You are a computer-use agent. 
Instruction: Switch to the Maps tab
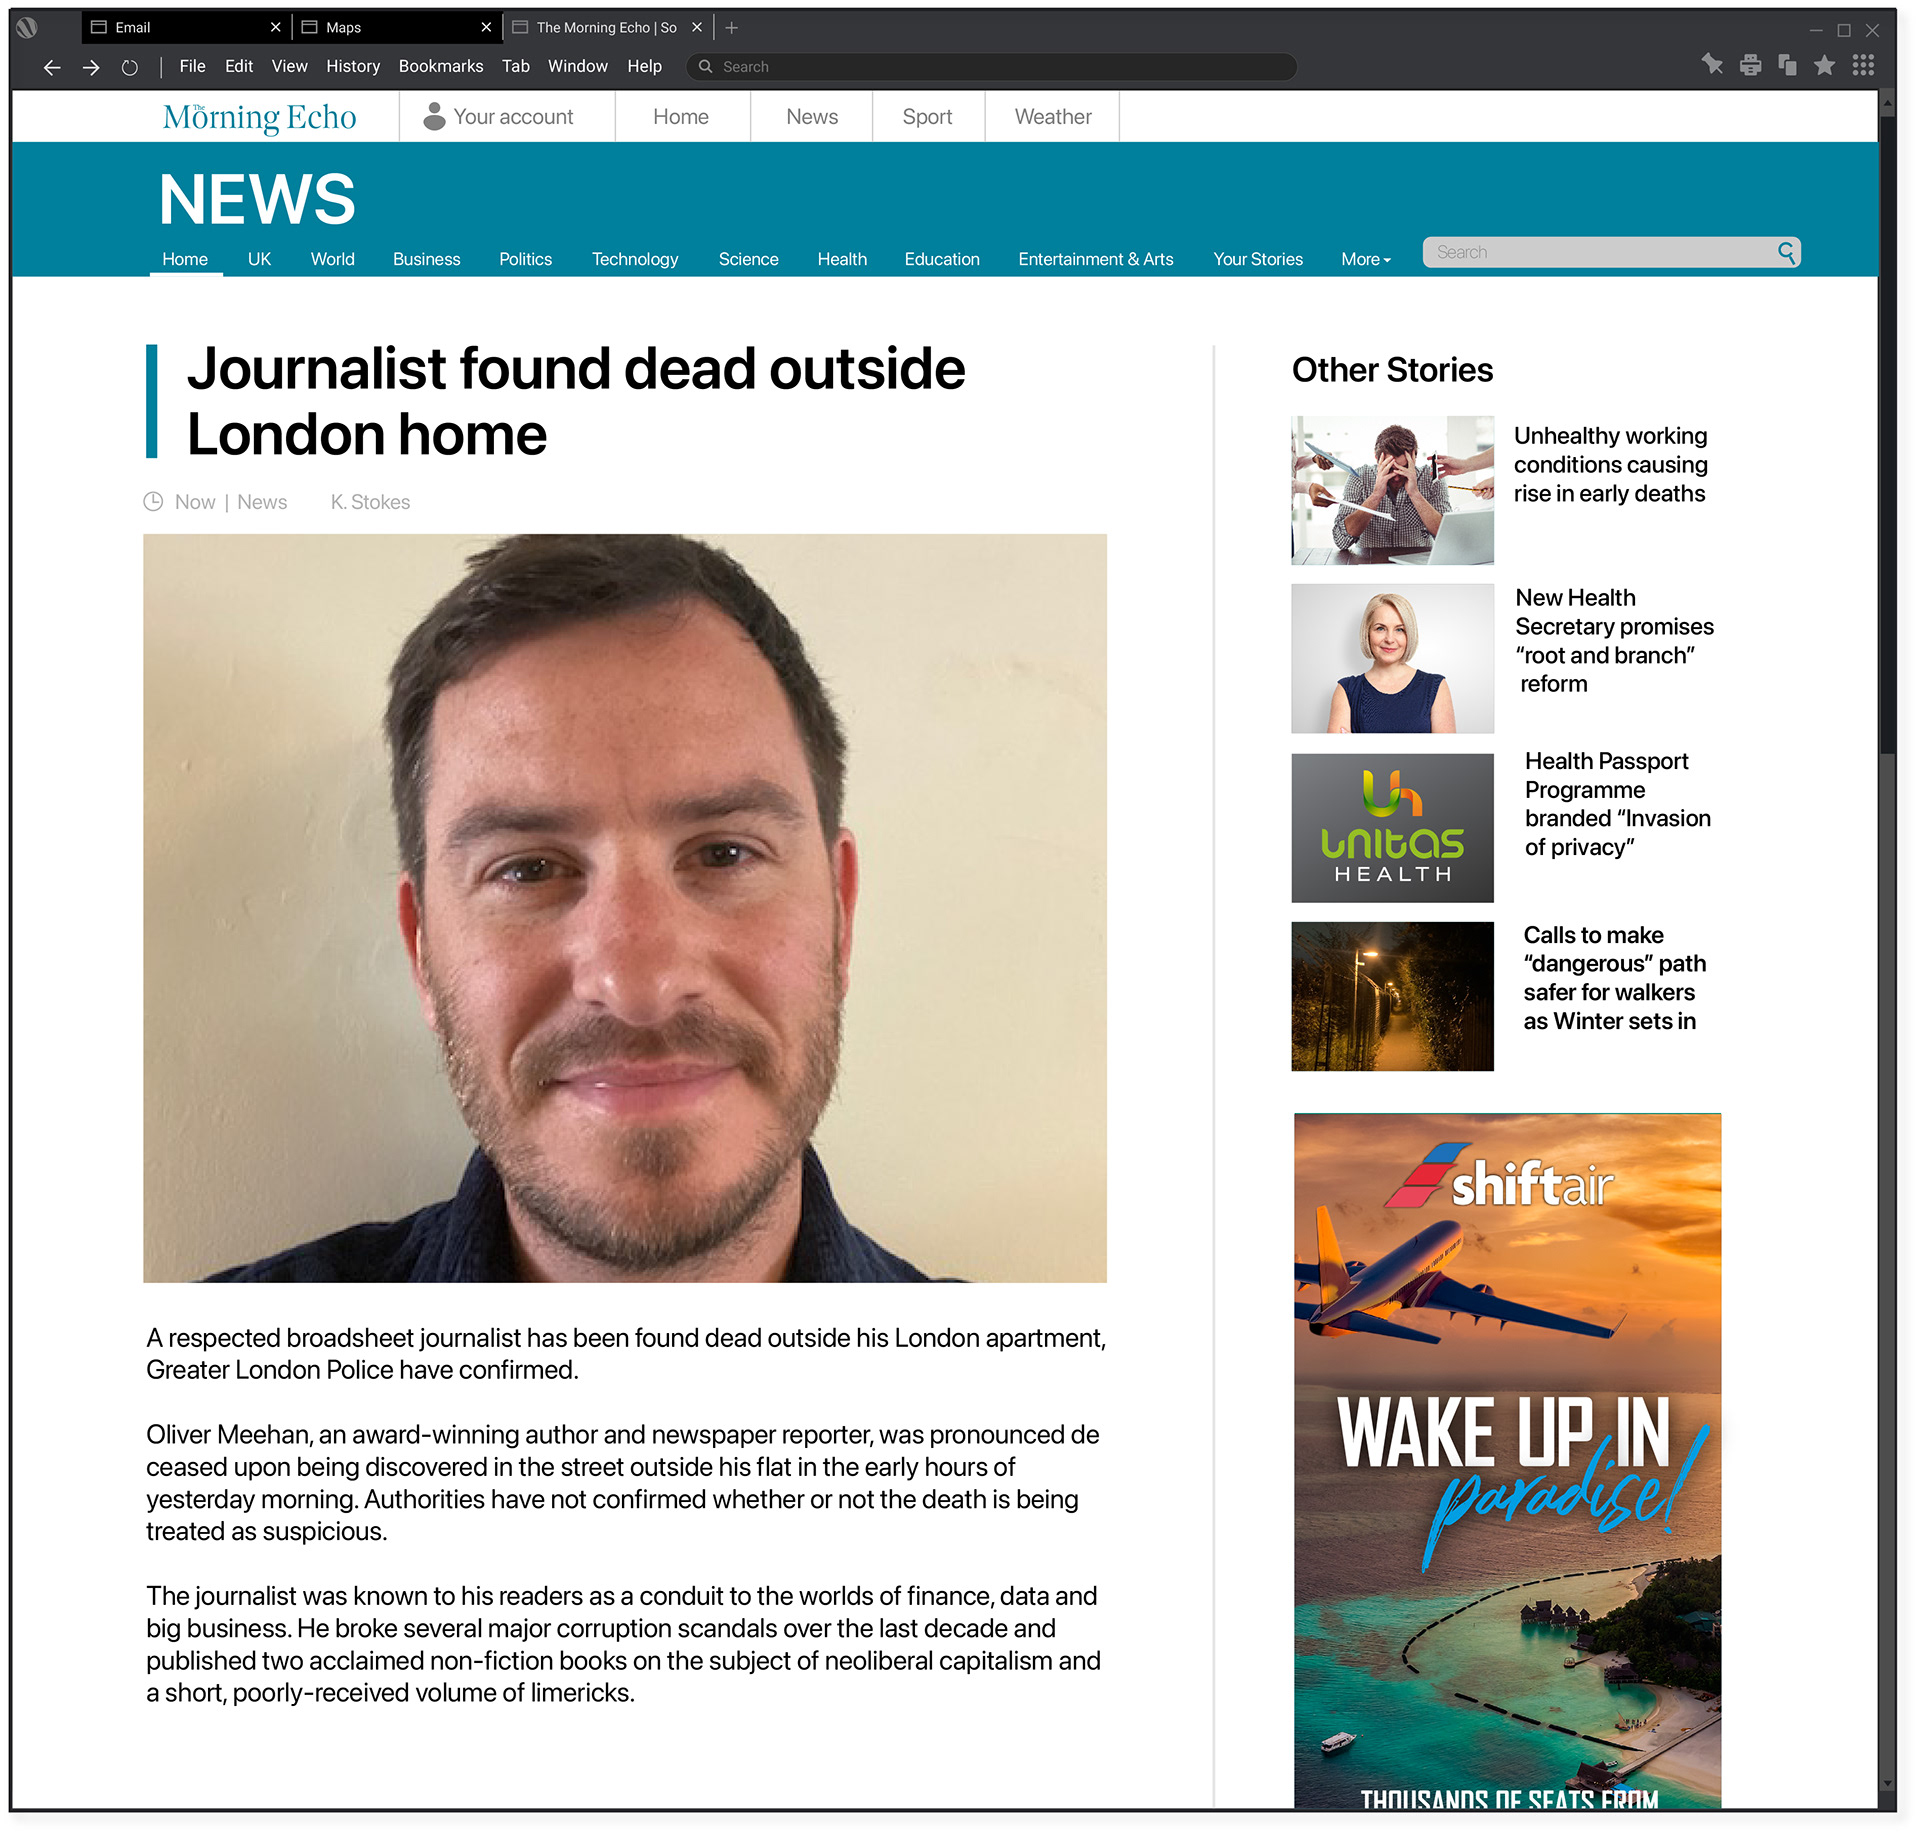coord(395,27)
